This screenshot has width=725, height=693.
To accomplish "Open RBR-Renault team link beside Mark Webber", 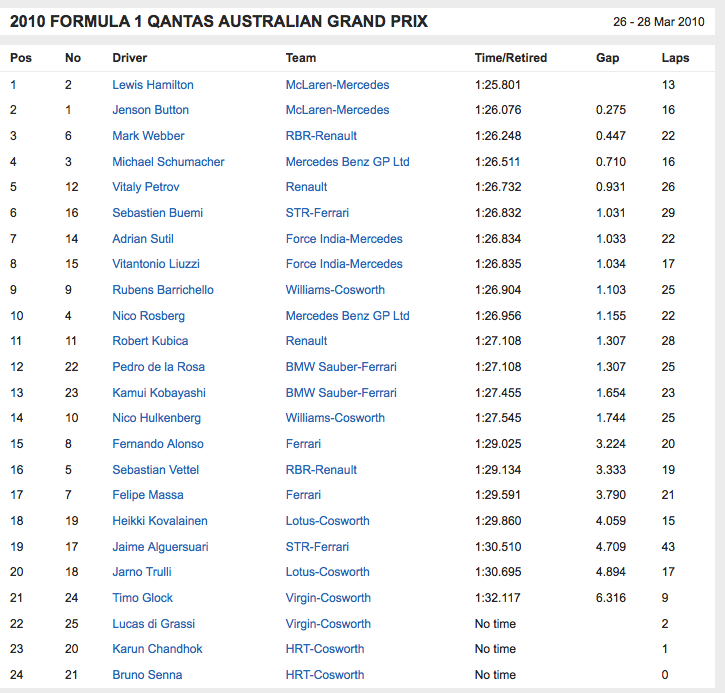I will (321, 136).
